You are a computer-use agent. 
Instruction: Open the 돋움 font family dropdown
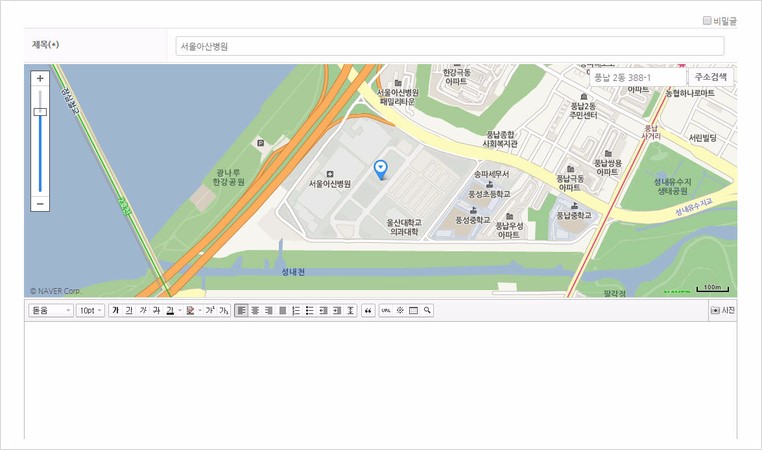[x=51, y=311]
